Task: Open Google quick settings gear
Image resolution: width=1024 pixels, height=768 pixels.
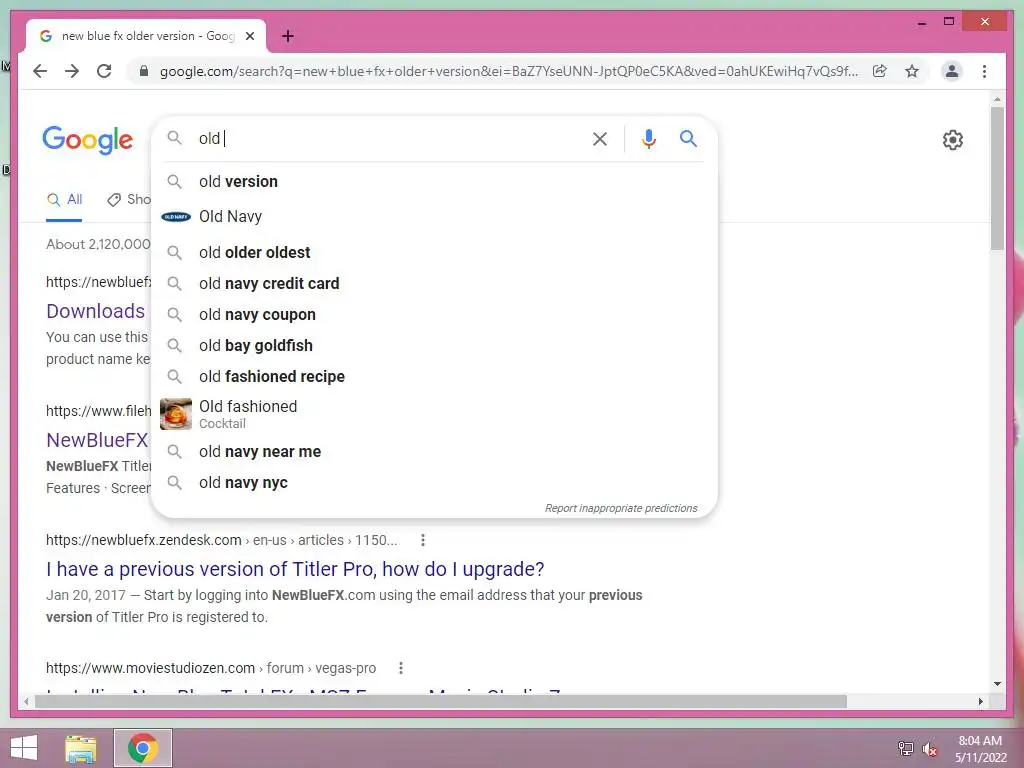Action: [x=953, y=140]
